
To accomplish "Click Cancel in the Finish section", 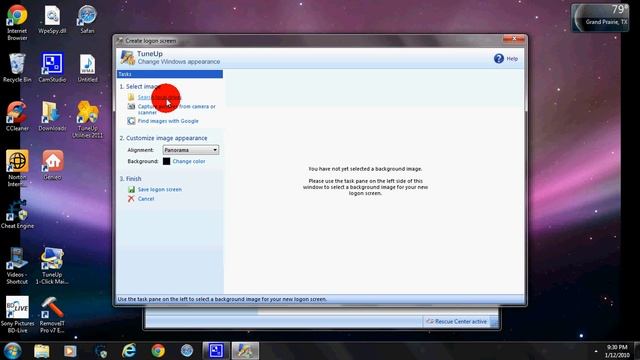I will (146, 199).
